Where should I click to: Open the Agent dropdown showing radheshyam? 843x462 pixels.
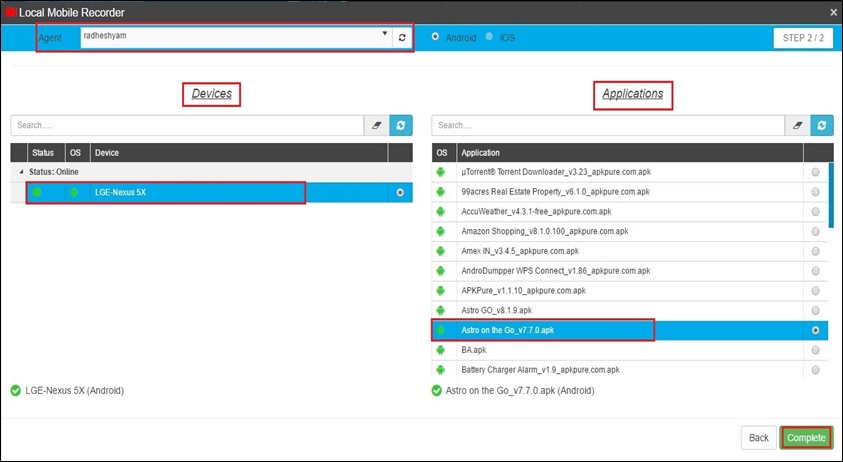pyautogui.click(x=237, y=38)
